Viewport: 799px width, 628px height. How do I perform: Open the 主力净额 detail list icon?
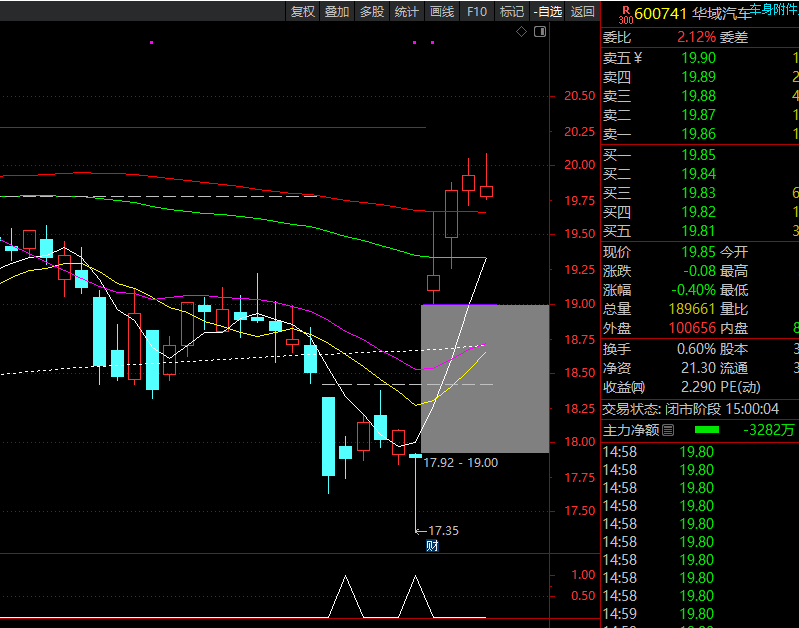click(668, 430)
